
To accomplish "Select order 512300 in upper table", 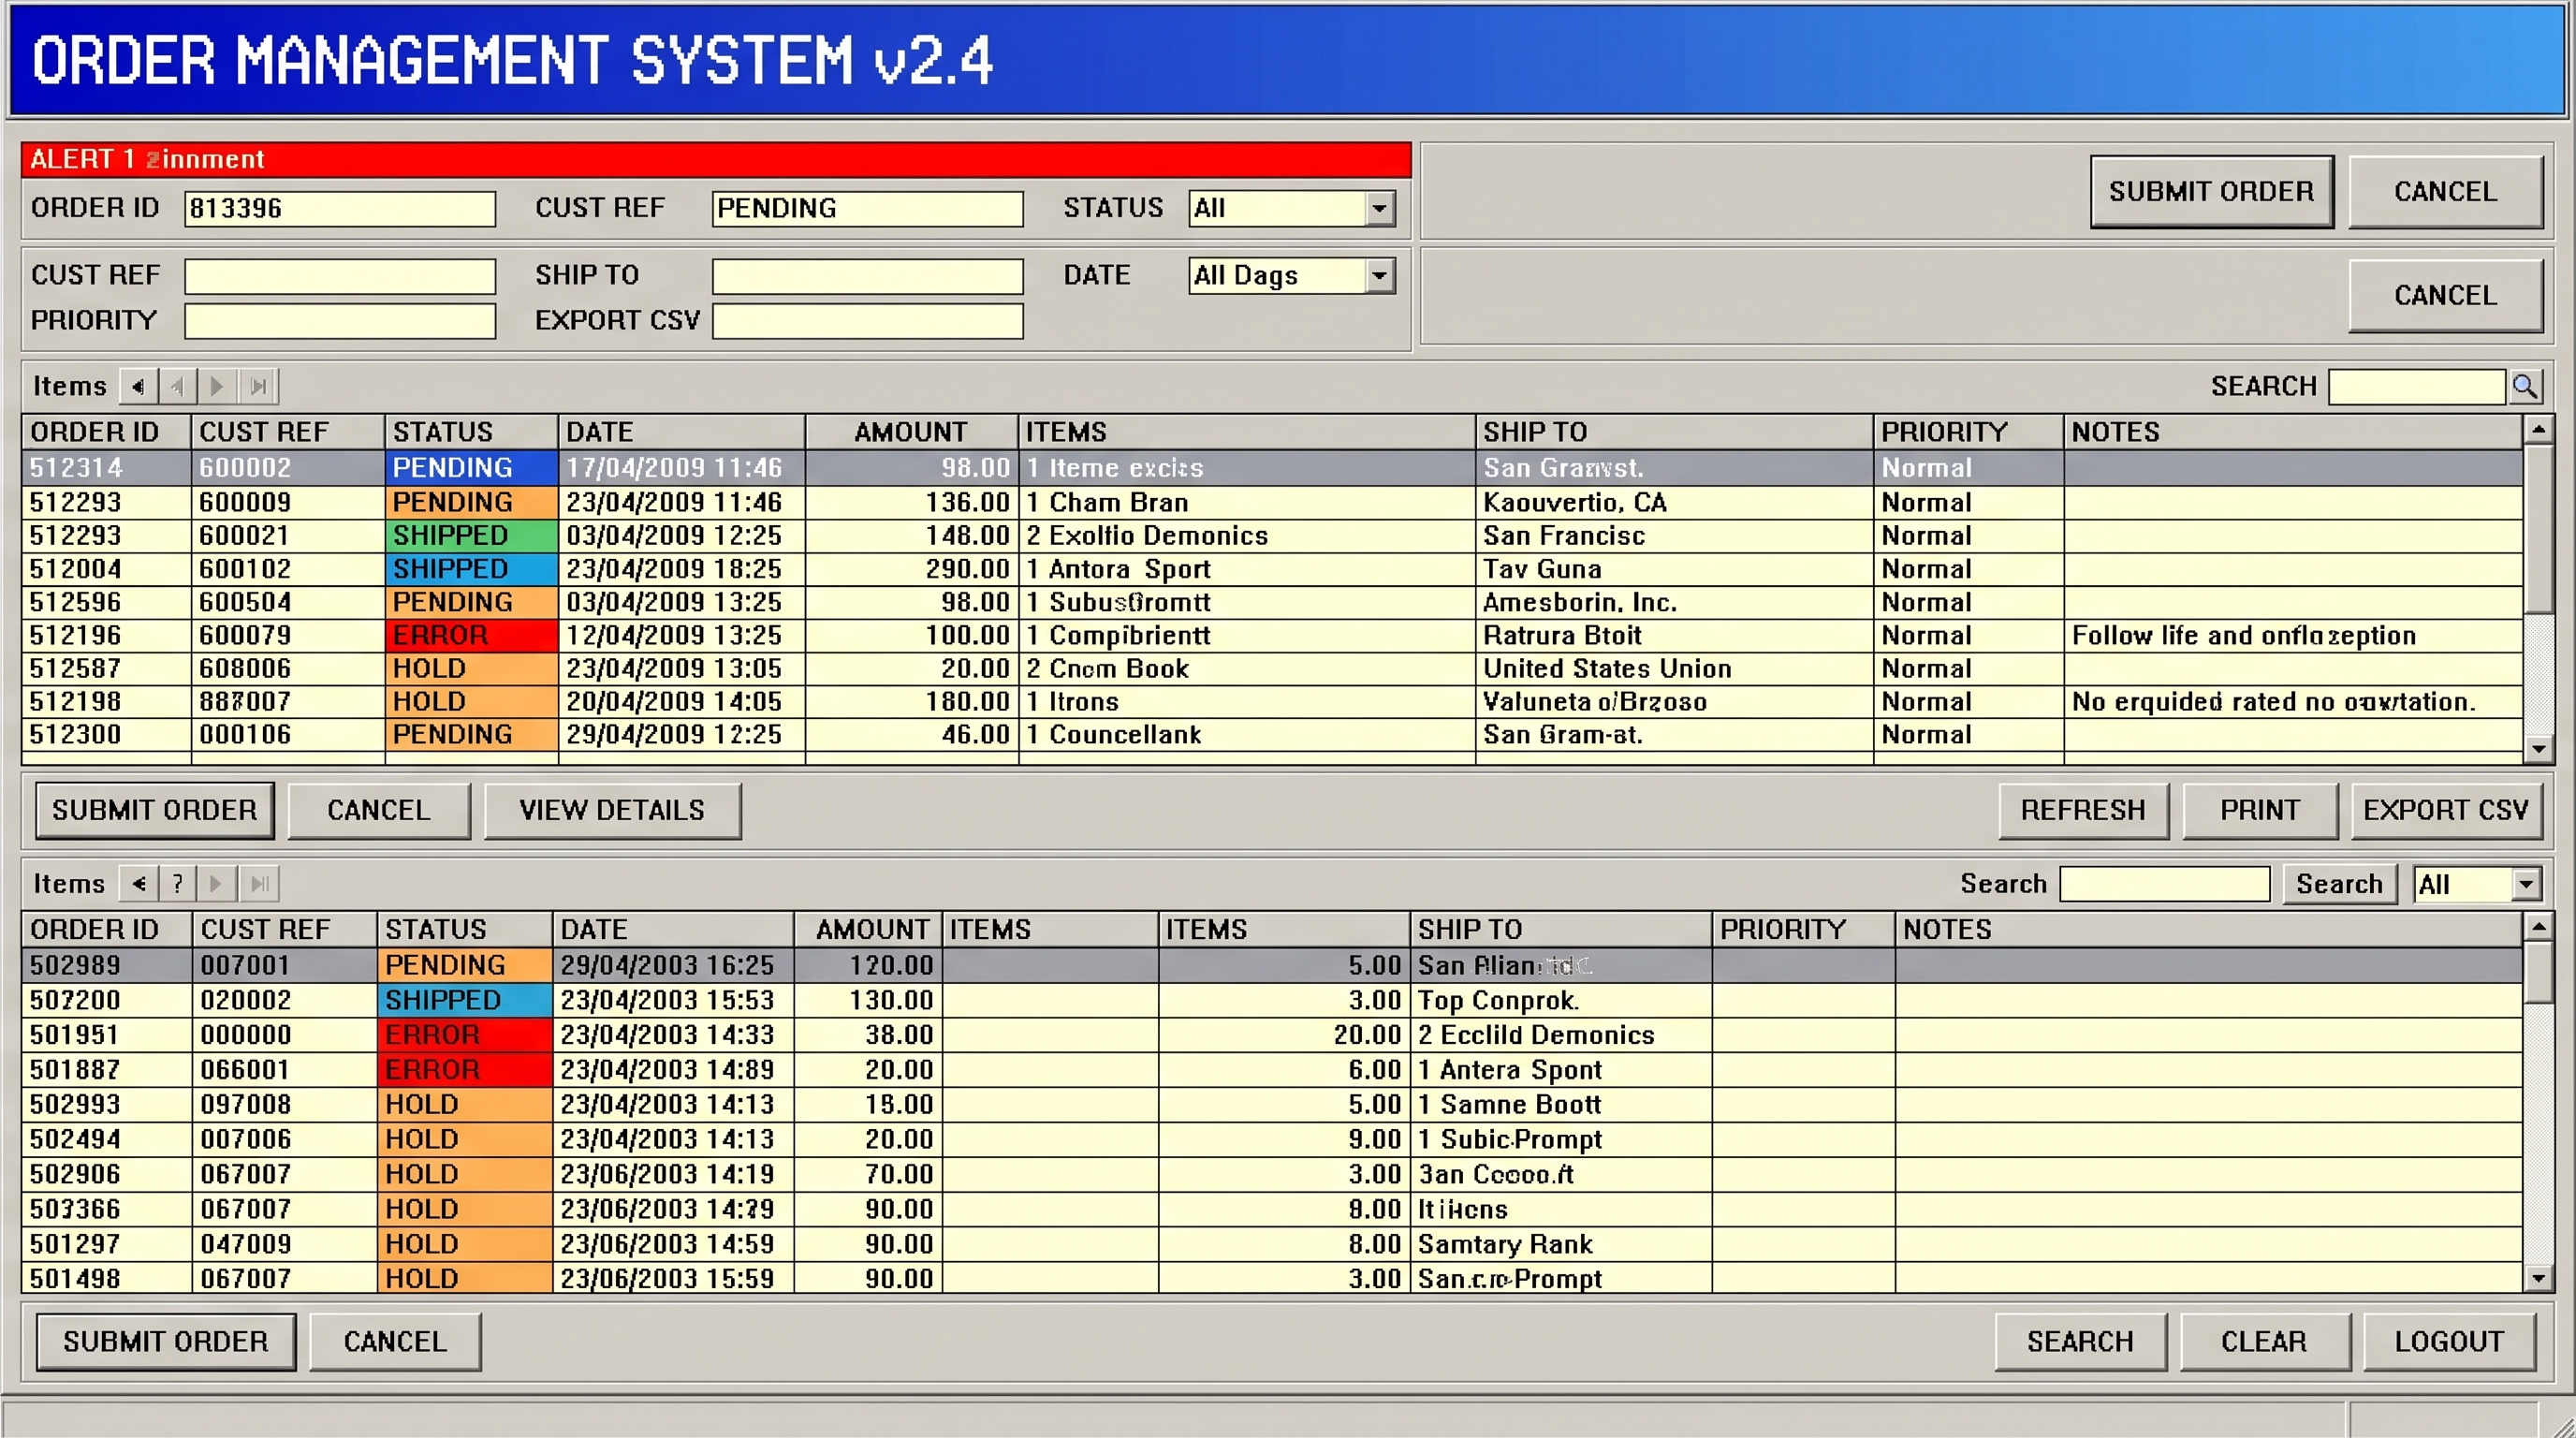I will click(x=1272, y=735).
